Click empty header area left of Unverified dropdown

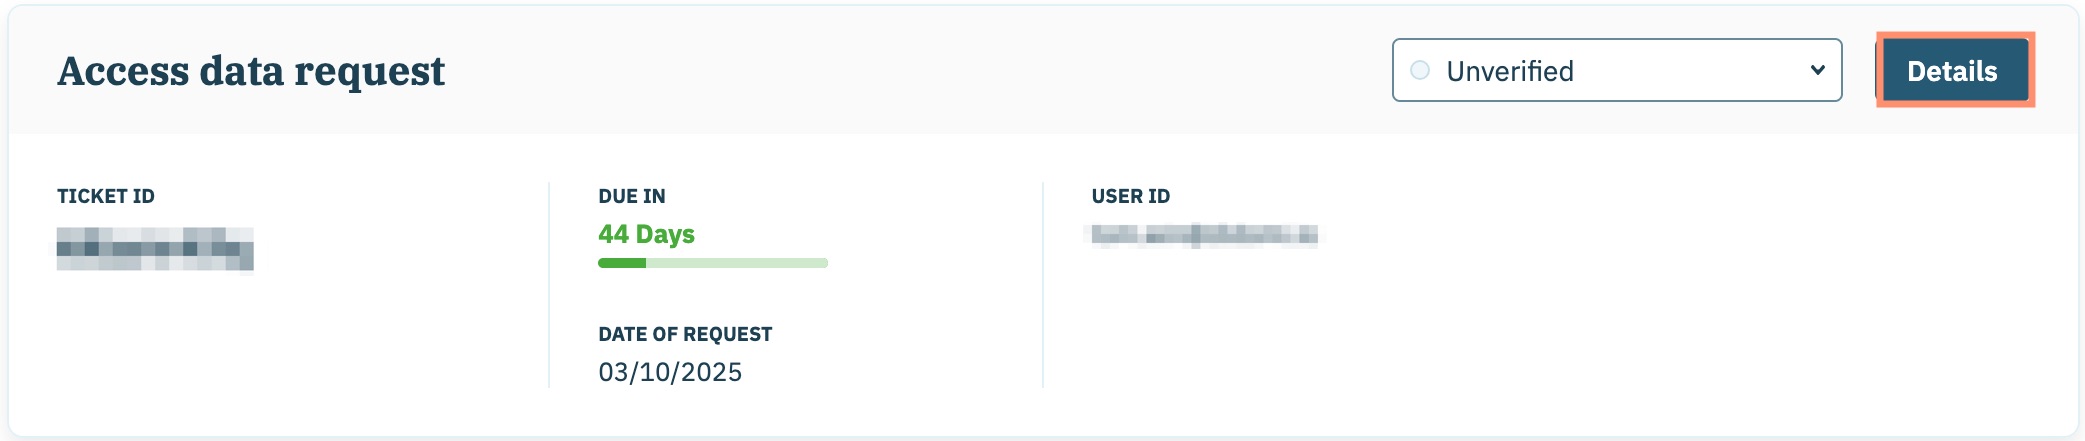click(900, 71)
